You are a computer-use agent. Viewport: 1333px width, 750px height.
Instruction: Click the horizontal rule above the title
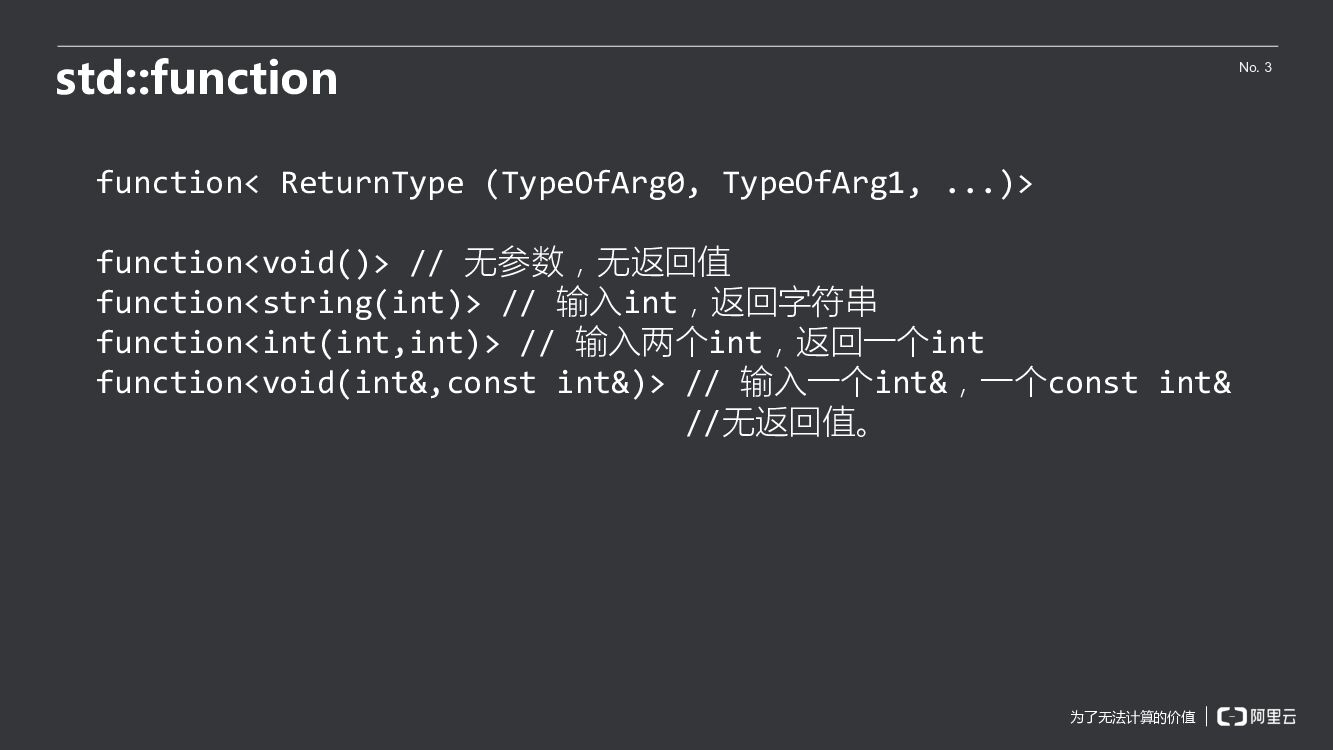[667, 46]
